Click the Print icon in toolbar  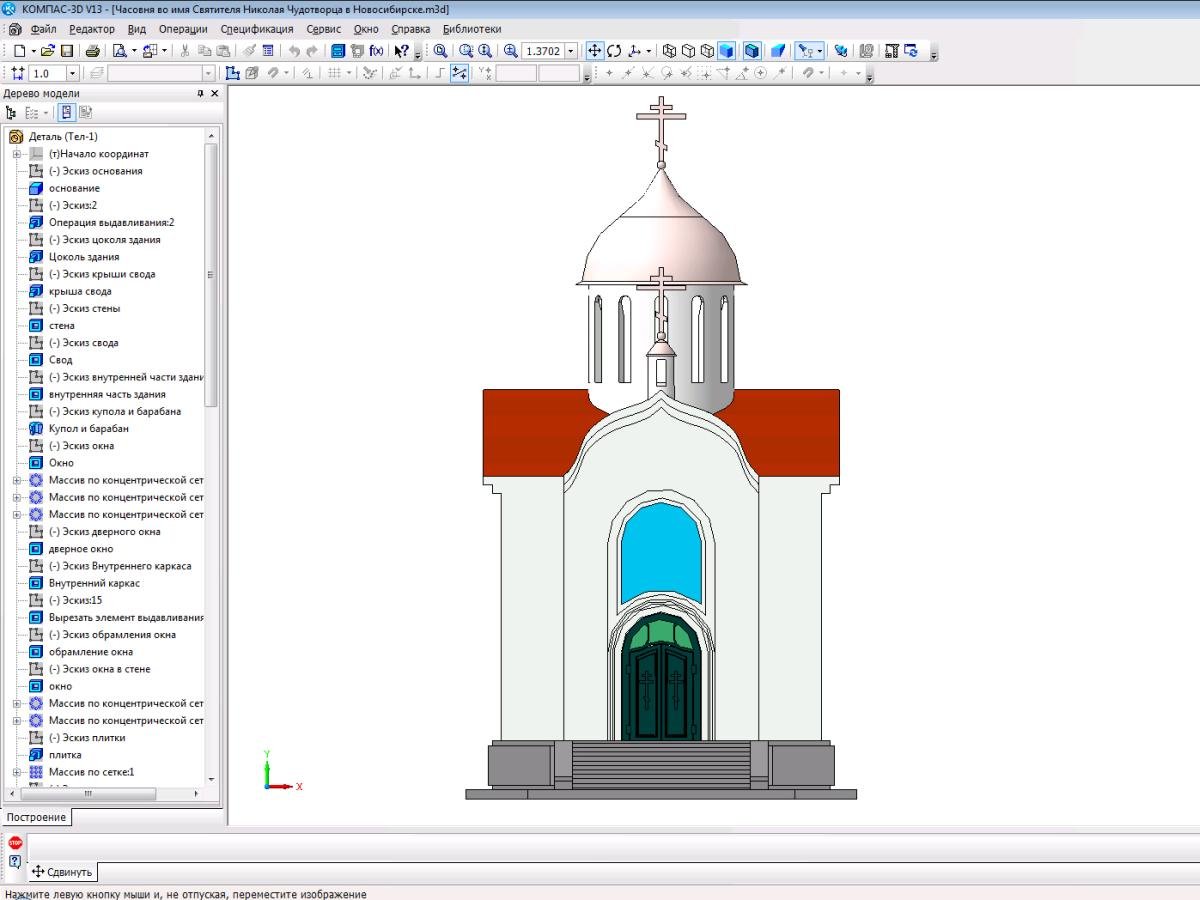[x=92, y=51]
